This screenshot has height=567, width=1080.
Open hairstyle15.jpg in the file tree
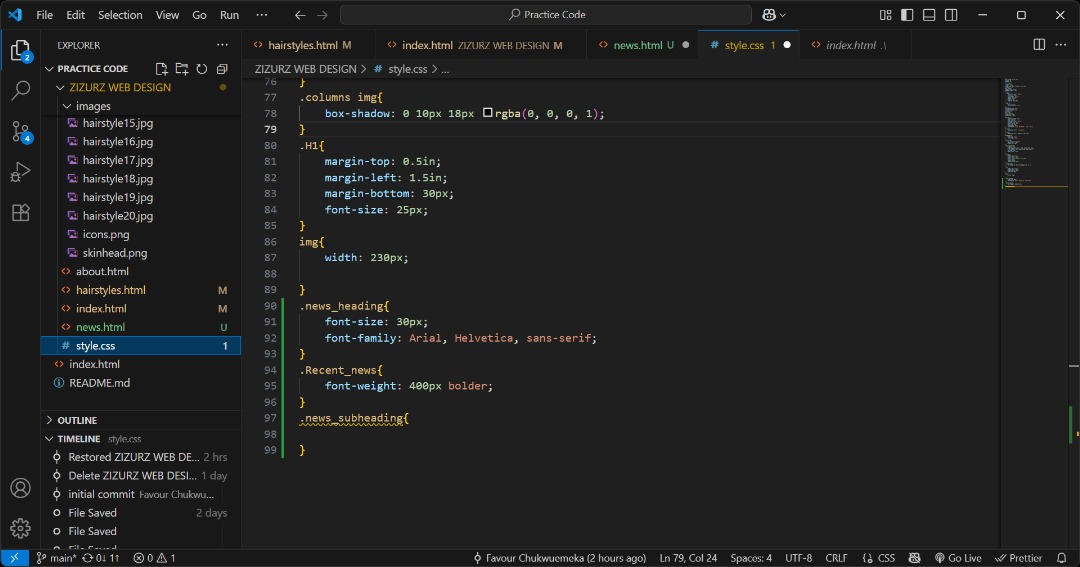118,123
